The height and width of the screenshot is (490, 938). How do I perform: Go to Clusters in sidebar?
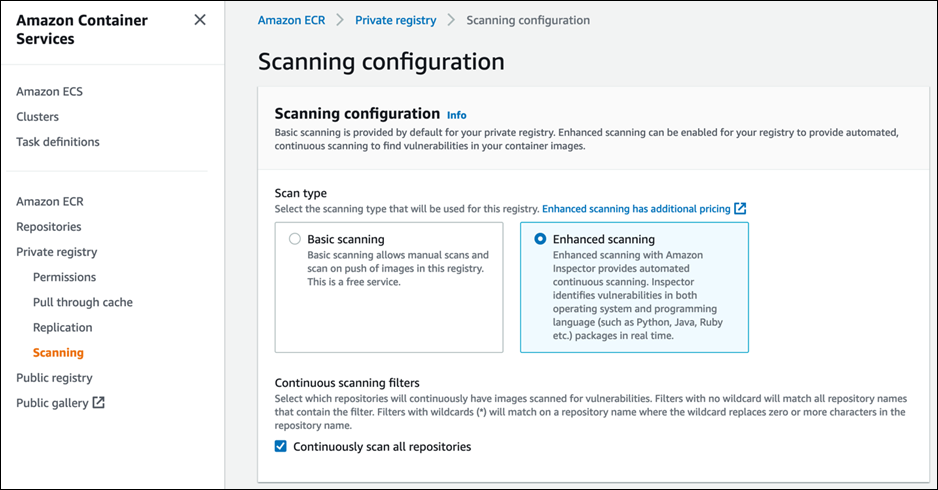pos(37,117)
